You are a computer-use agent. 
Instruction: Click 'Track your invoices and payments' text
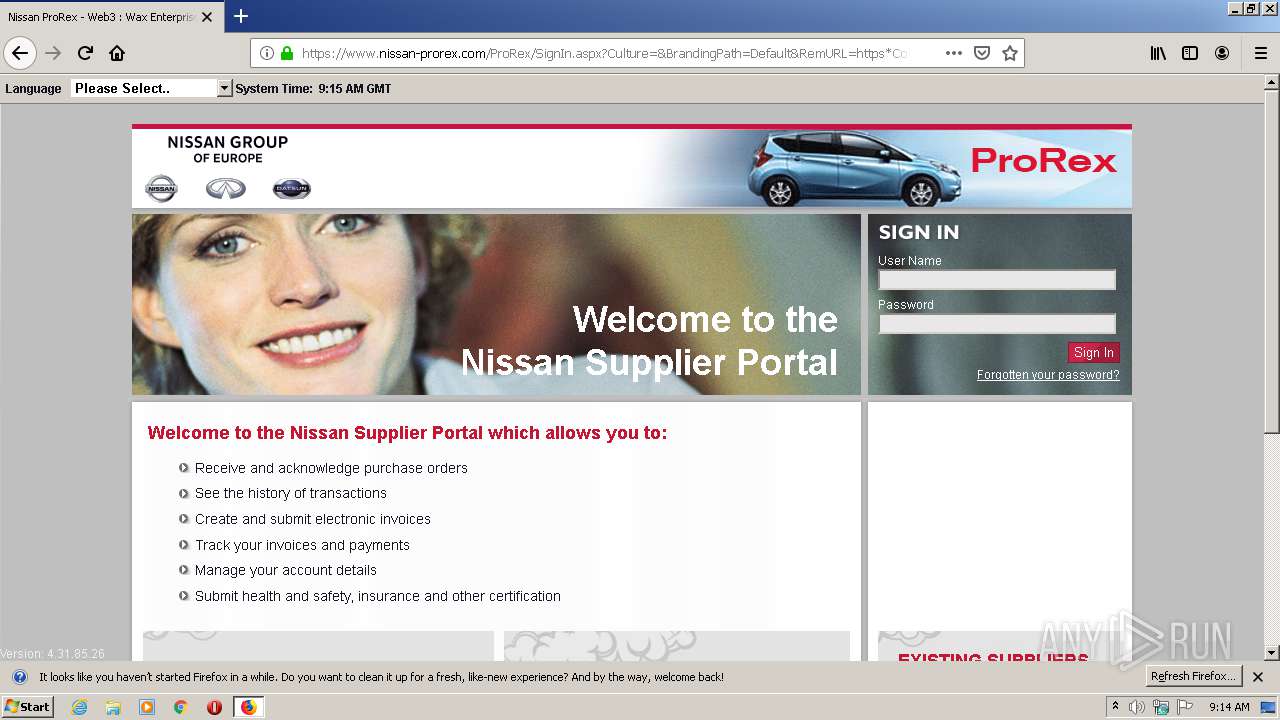(302, 545)
